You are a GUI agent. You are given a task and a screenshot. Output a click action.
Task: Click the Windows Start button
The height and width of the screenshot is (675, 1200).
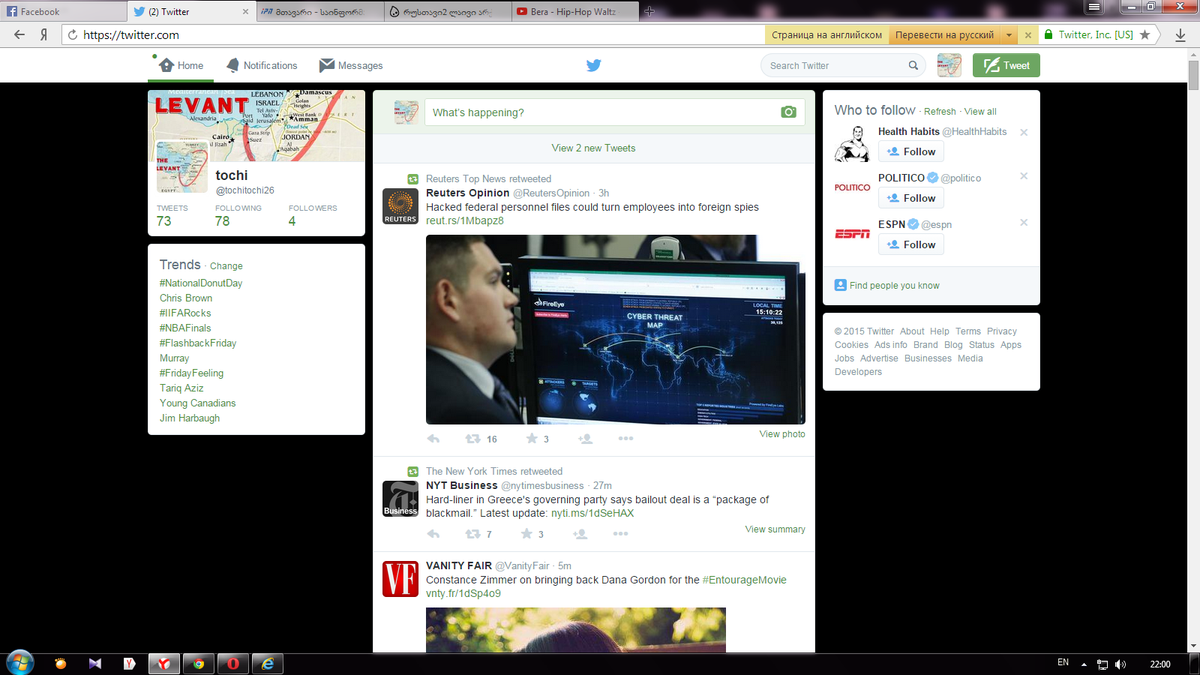point(19,662)
